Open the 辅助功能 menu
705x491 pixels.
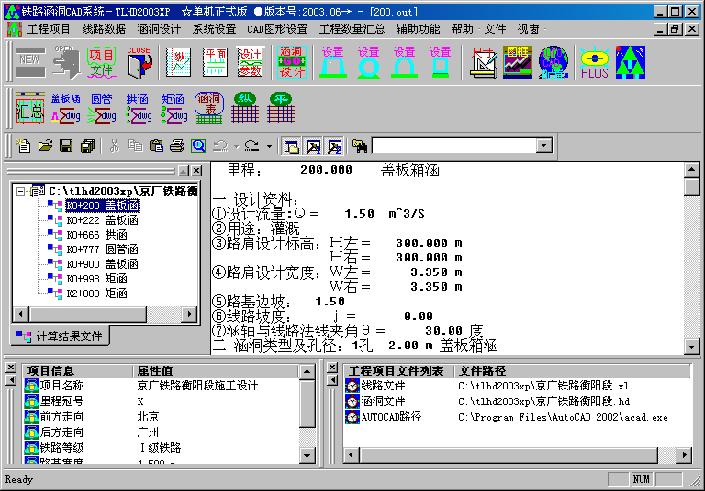click(418, 29)
